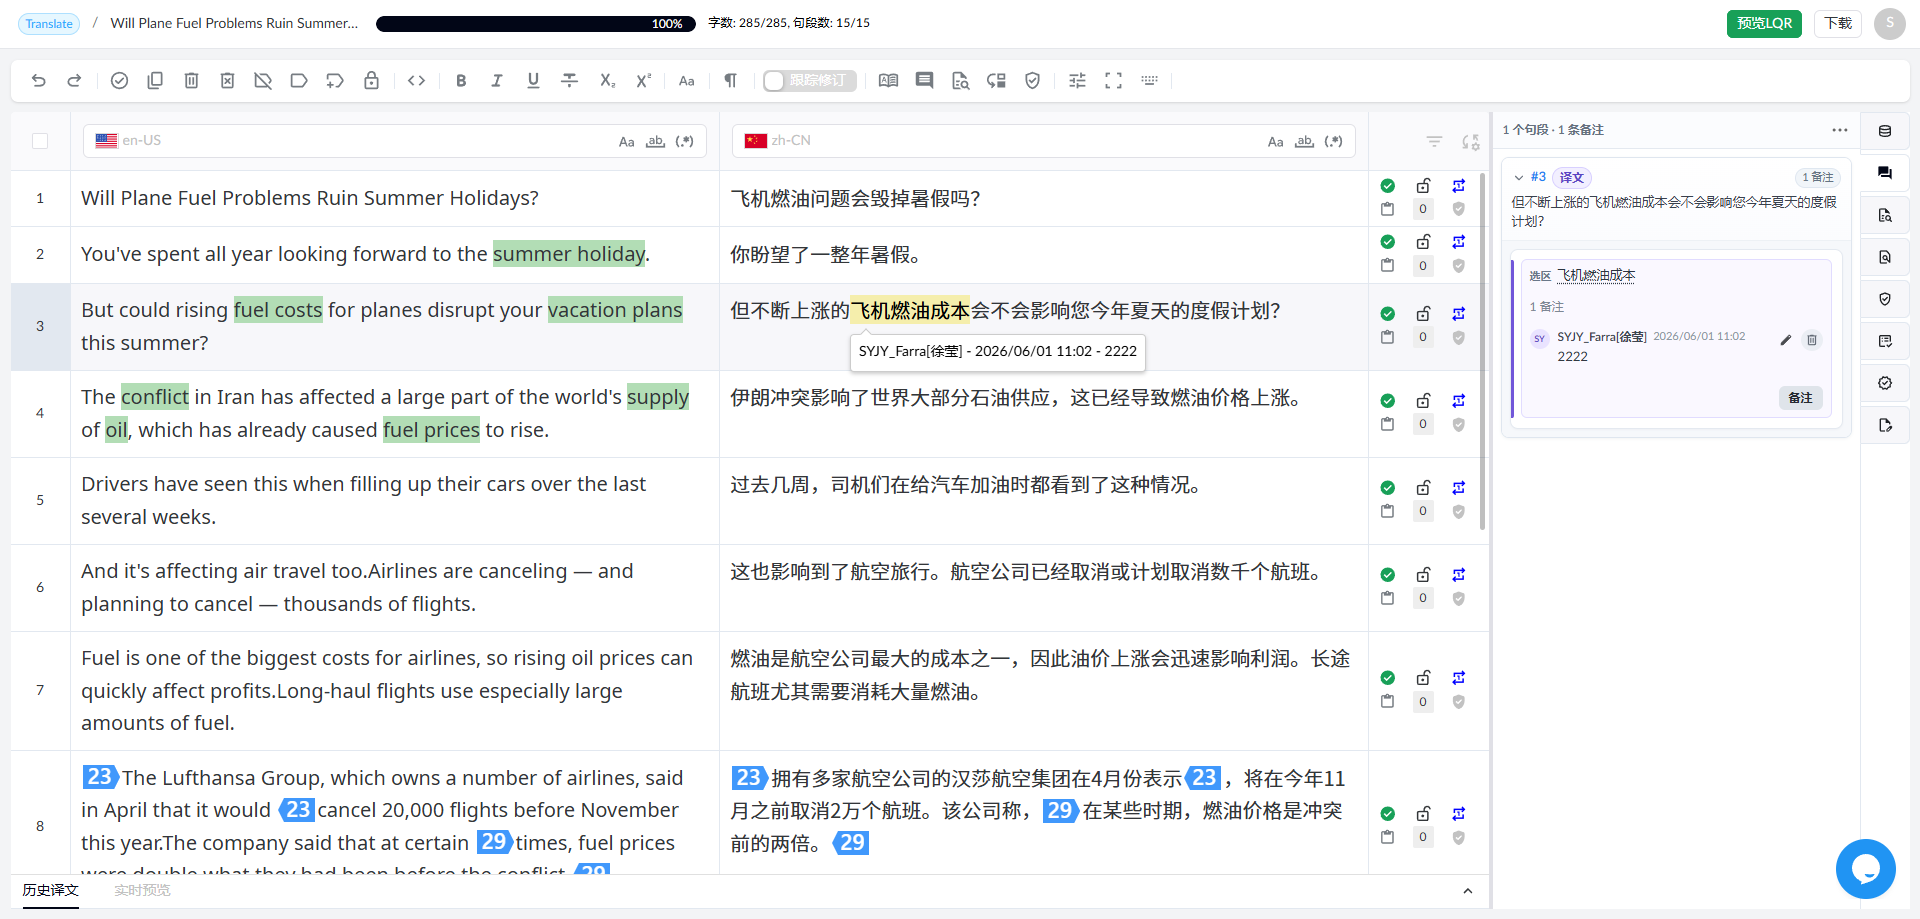Switch to the 实时预览 tab
This screenshot has height=919, width=1920.
[142, 890]
